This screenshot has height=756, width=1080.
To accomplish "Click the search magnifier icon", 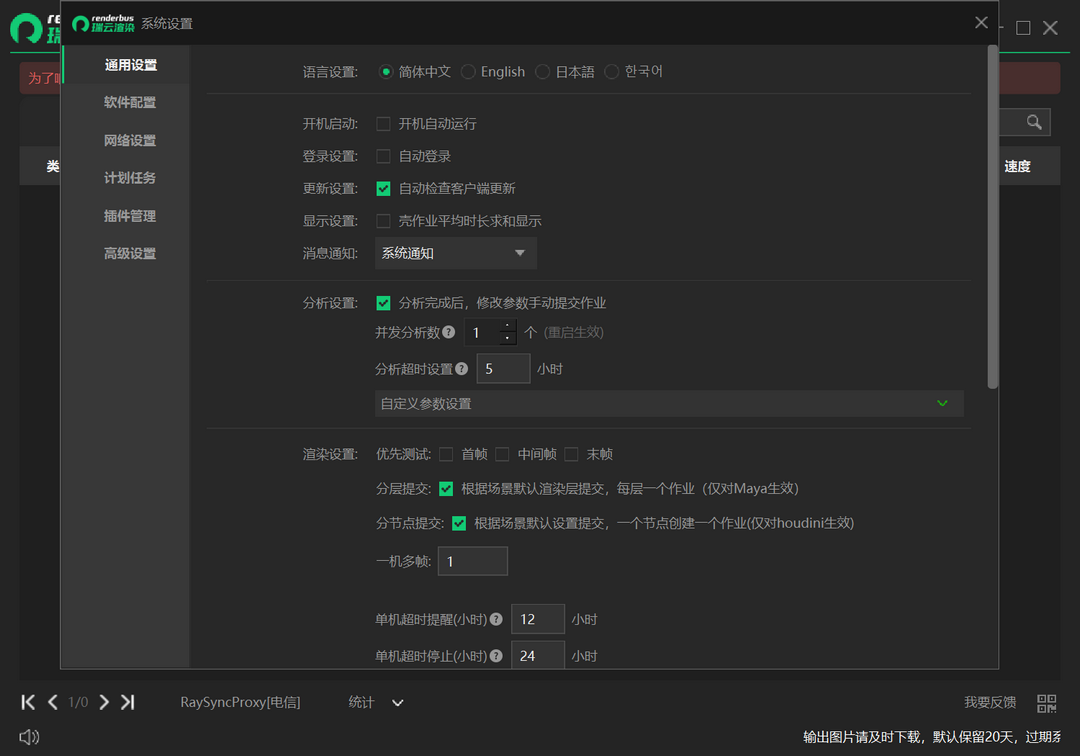I will click(x=1033, y=122).
